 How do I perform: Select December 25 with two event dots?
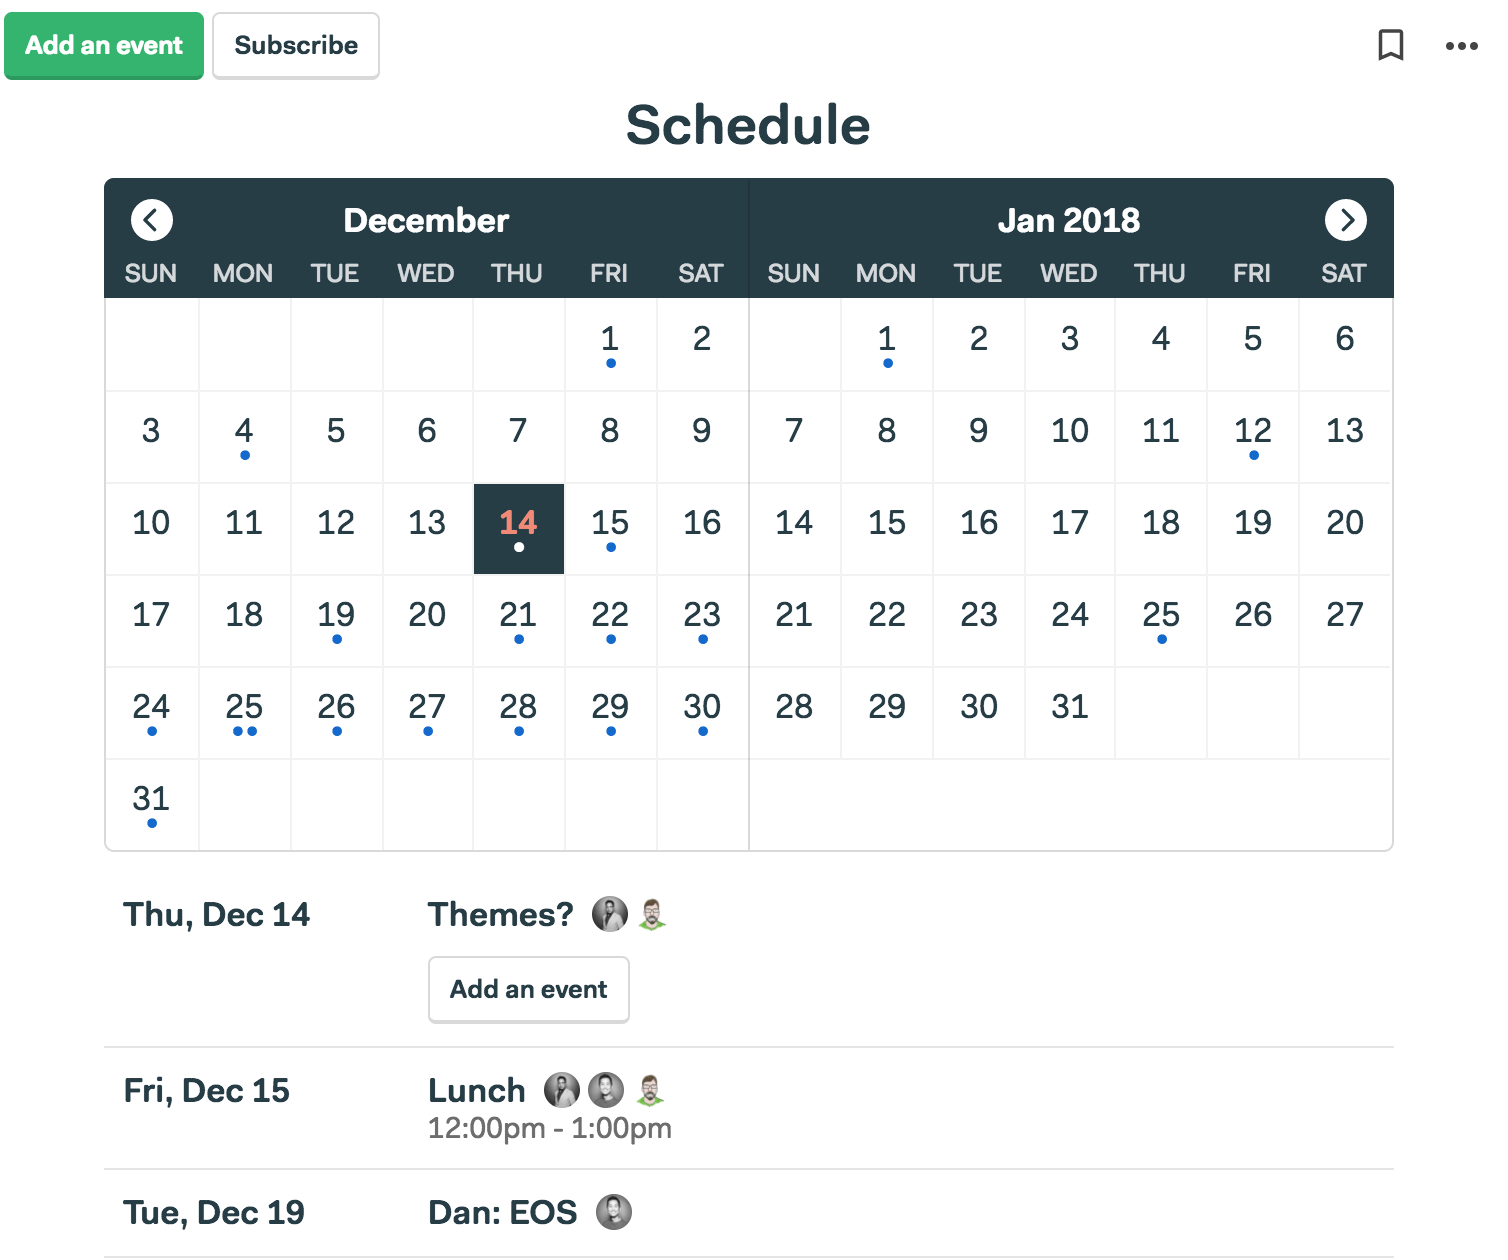[244, 713]
